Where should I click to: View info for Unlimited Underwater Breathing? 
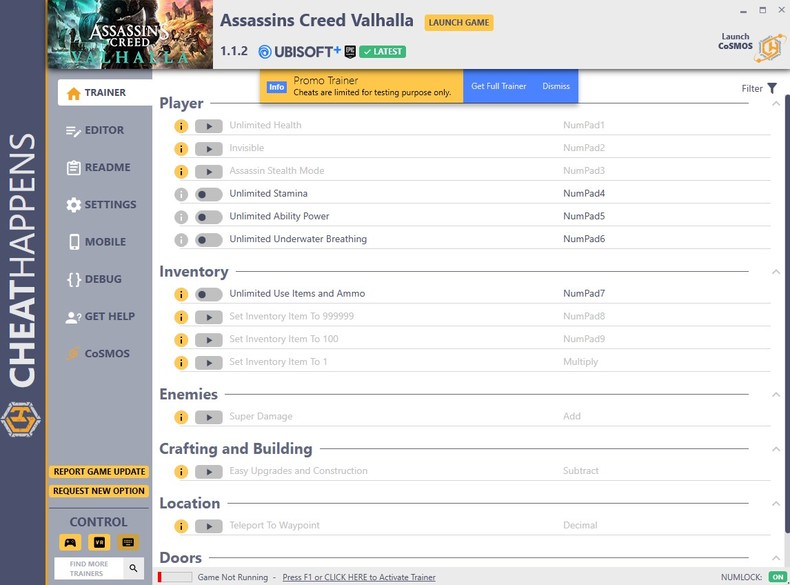click(181, 239)
